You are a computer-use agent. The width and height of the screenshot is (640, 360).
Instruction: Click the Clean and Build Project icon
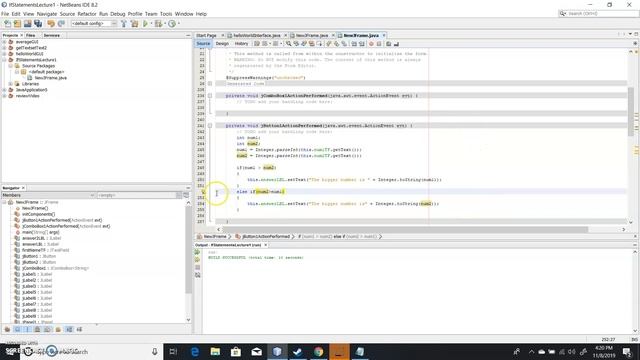point(134,24)
